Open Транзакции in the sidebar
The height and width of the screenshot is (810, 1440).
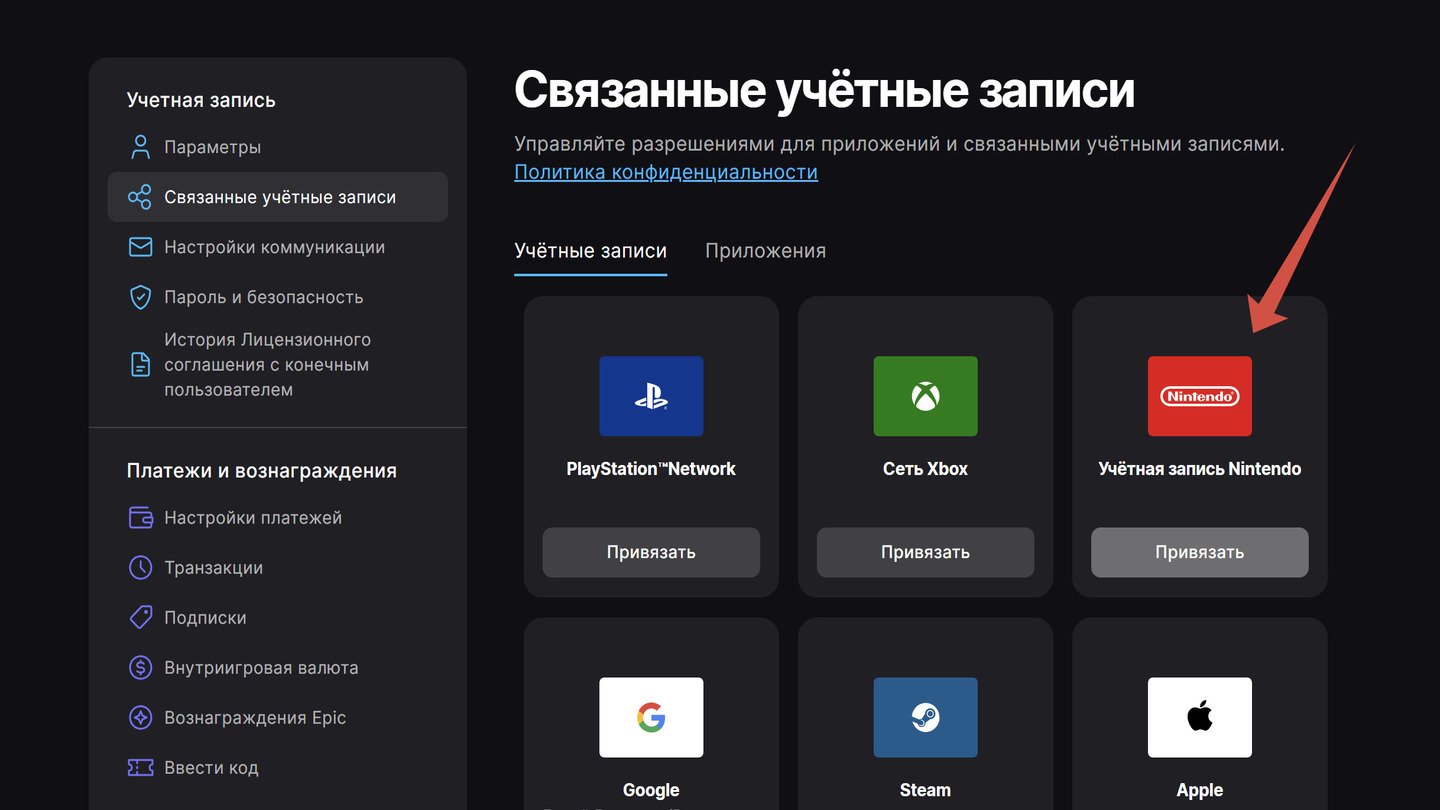click(x=277, y=568)
